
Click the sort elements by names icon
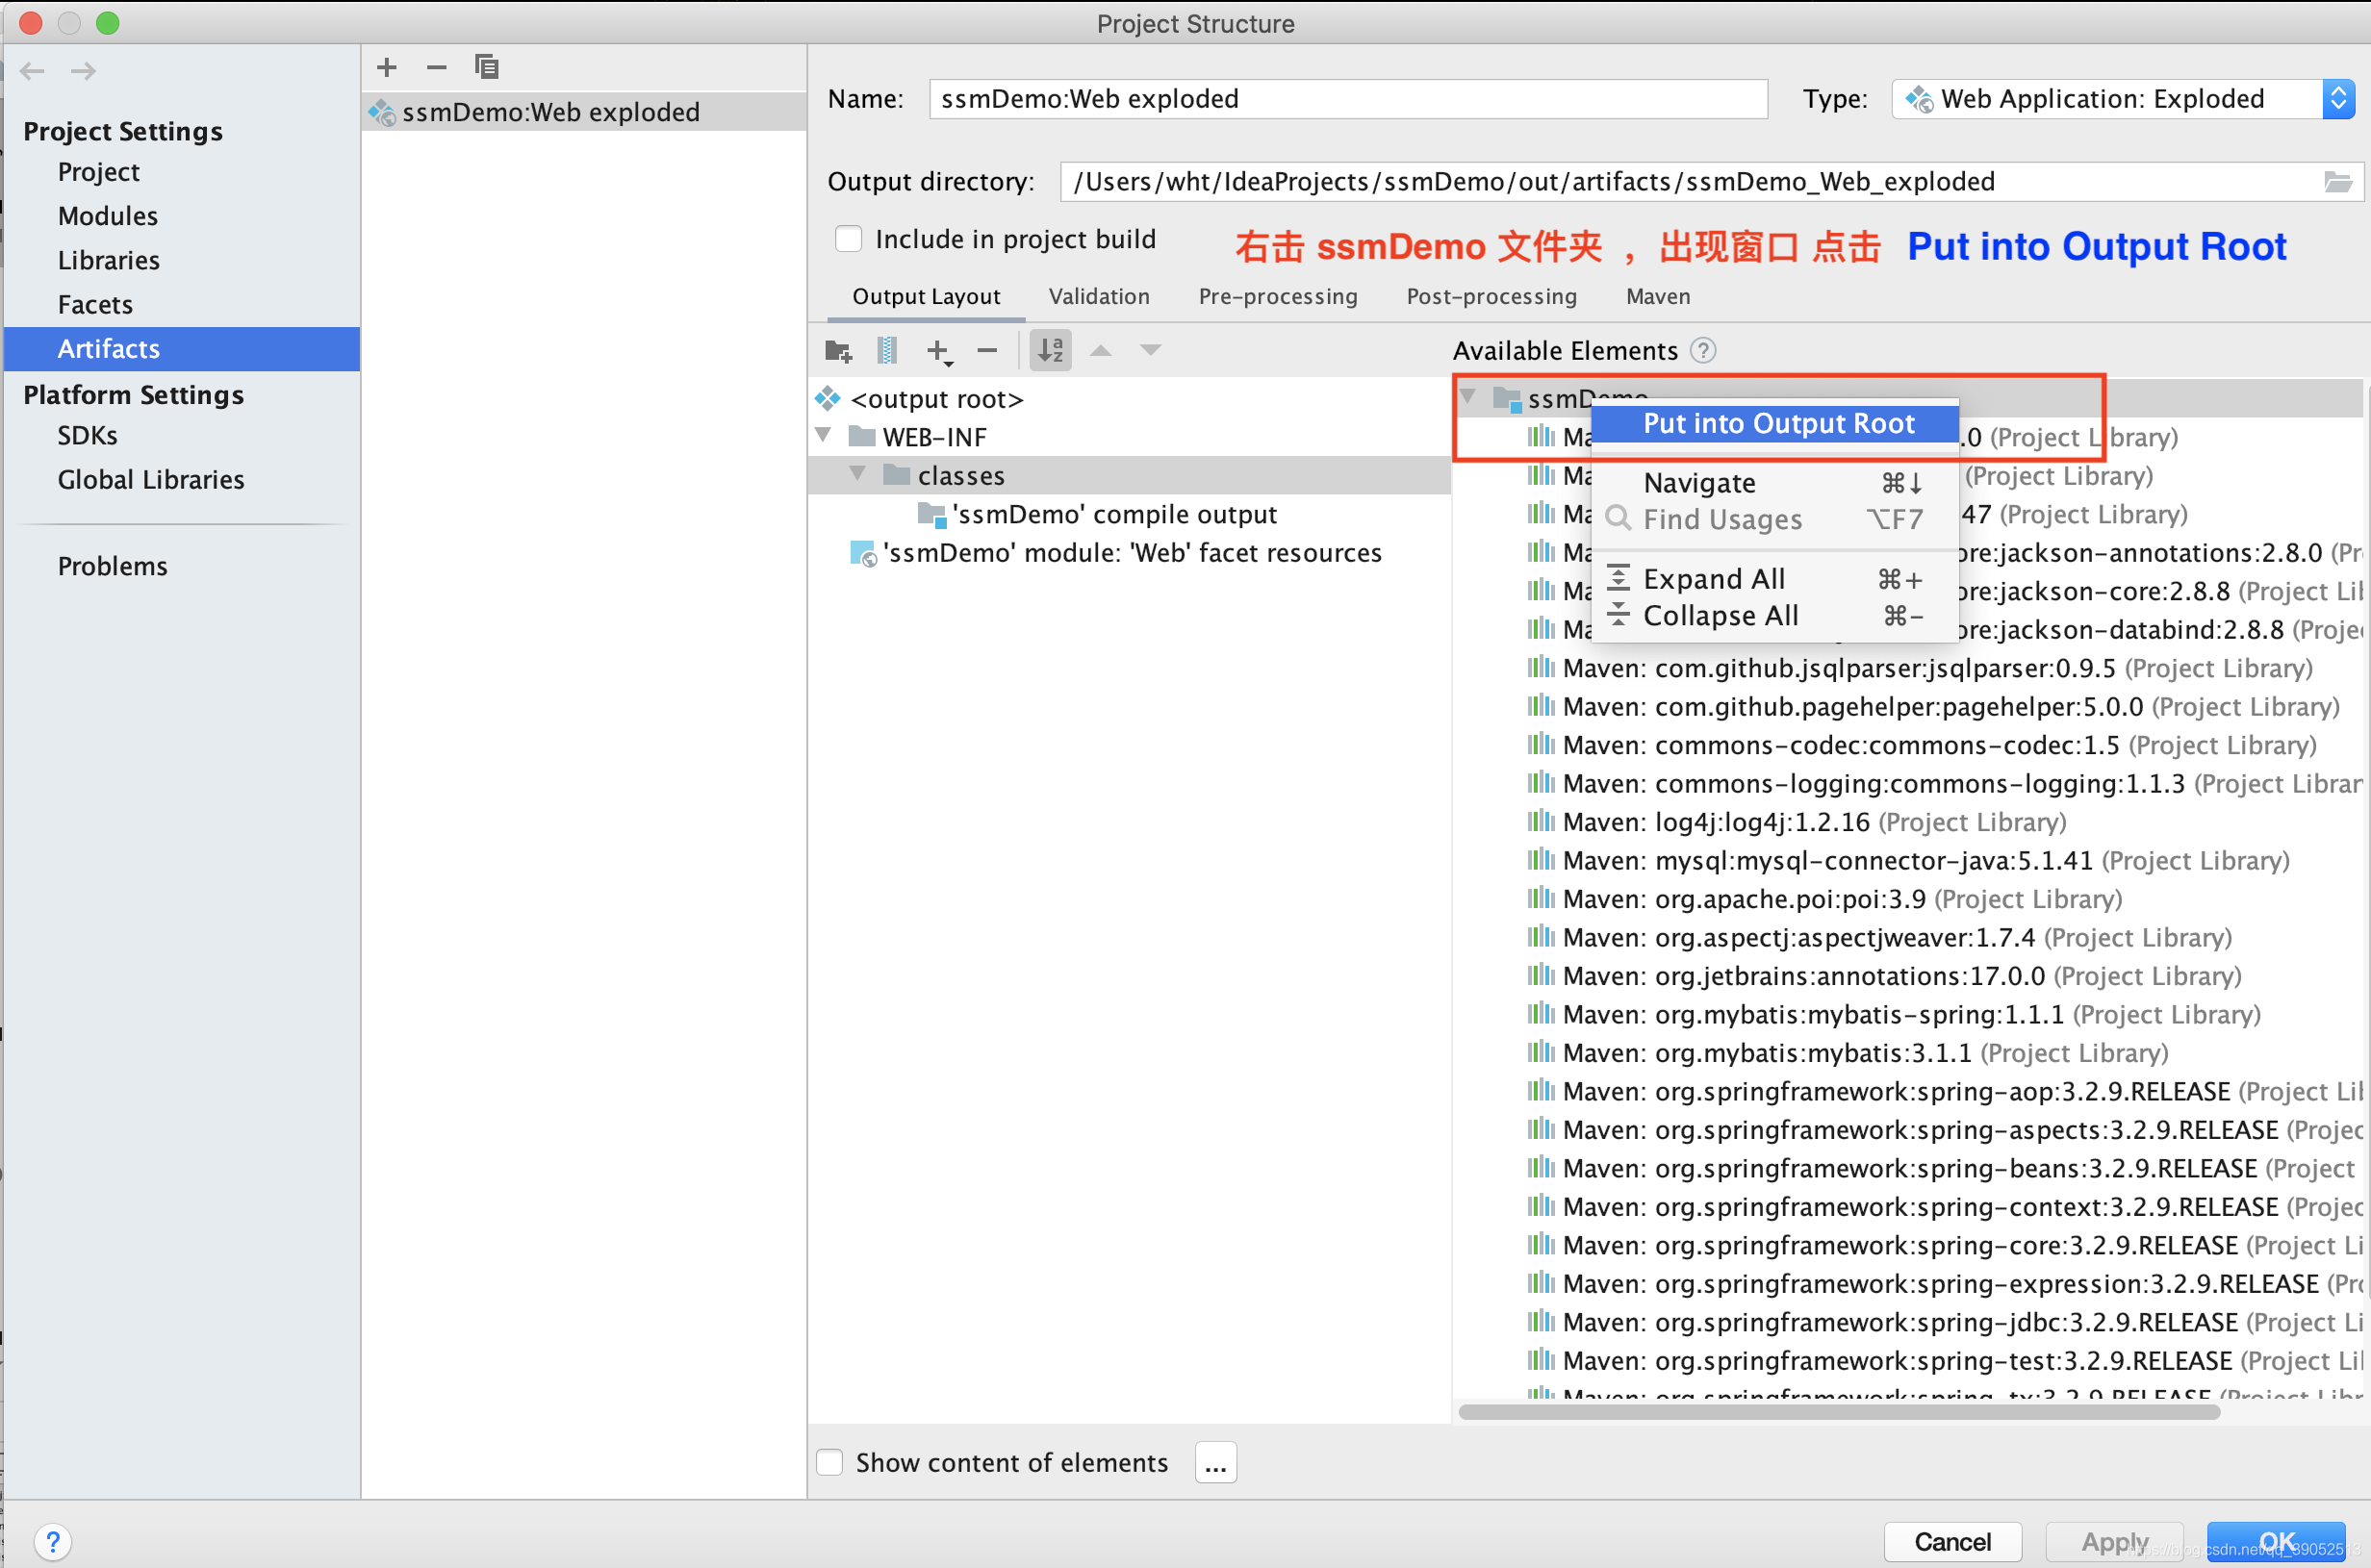(x=1050, y=350)
